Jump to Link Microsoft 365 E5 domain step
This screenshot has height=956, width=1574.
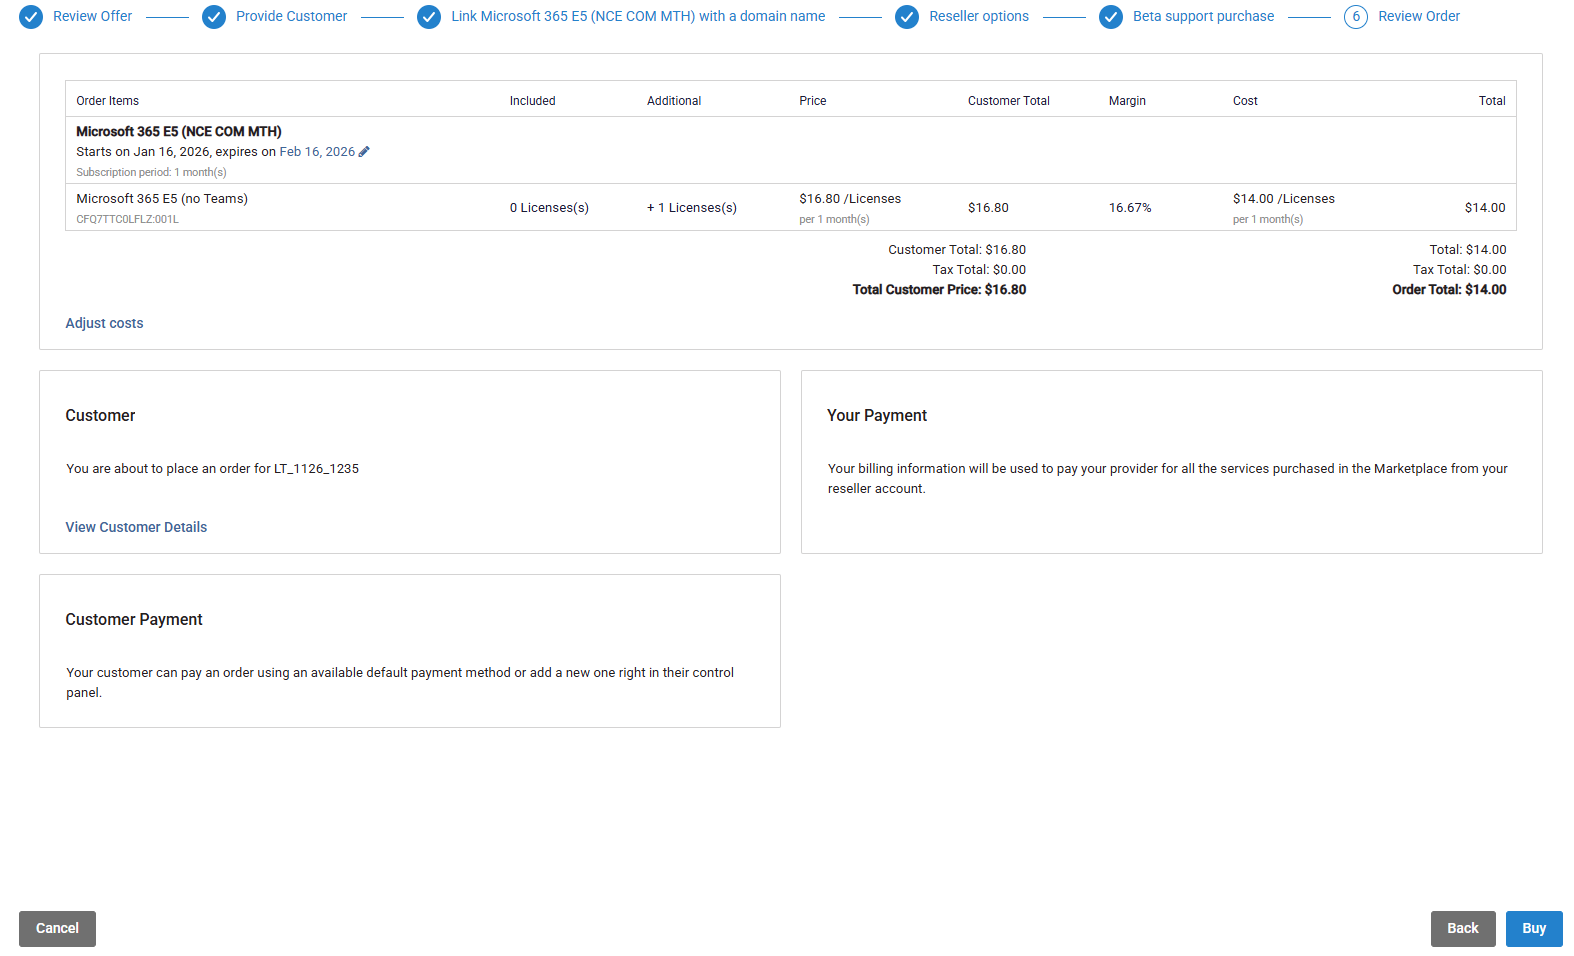[637, 17]
